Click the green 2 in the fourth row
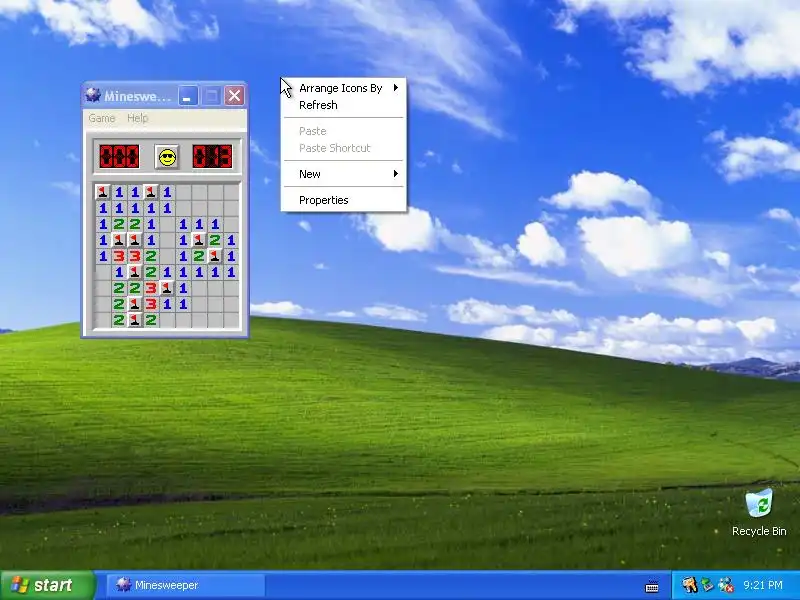800x600 pixels. coord(215,240)
